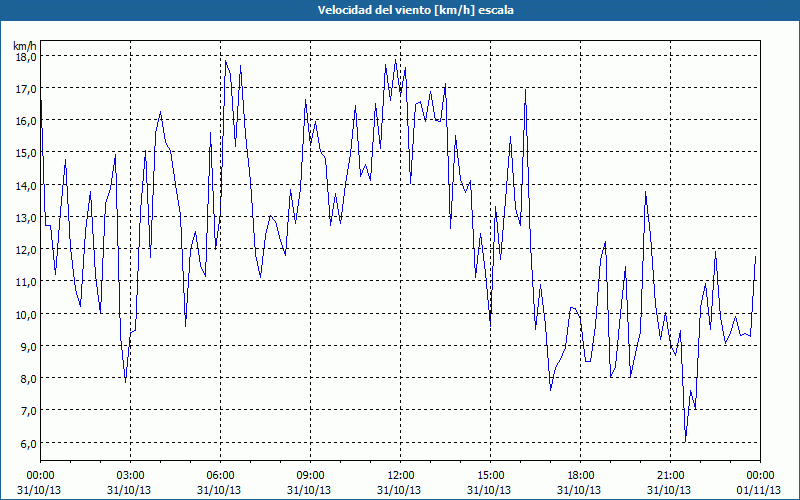The height and width of the screenshot is (500, 800).
Task: Click the 01/11/13 date label
Action: 758,490
